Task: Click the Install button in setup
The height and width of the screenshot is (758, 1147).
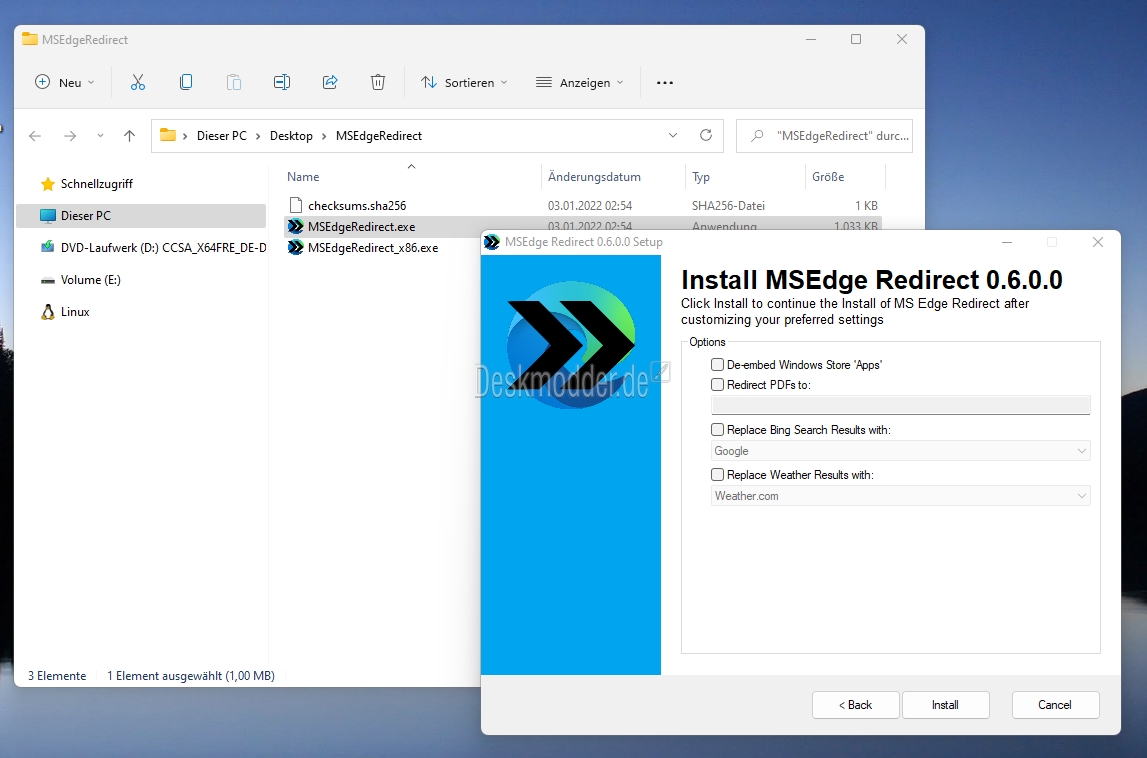Action: tap(945, 705)
